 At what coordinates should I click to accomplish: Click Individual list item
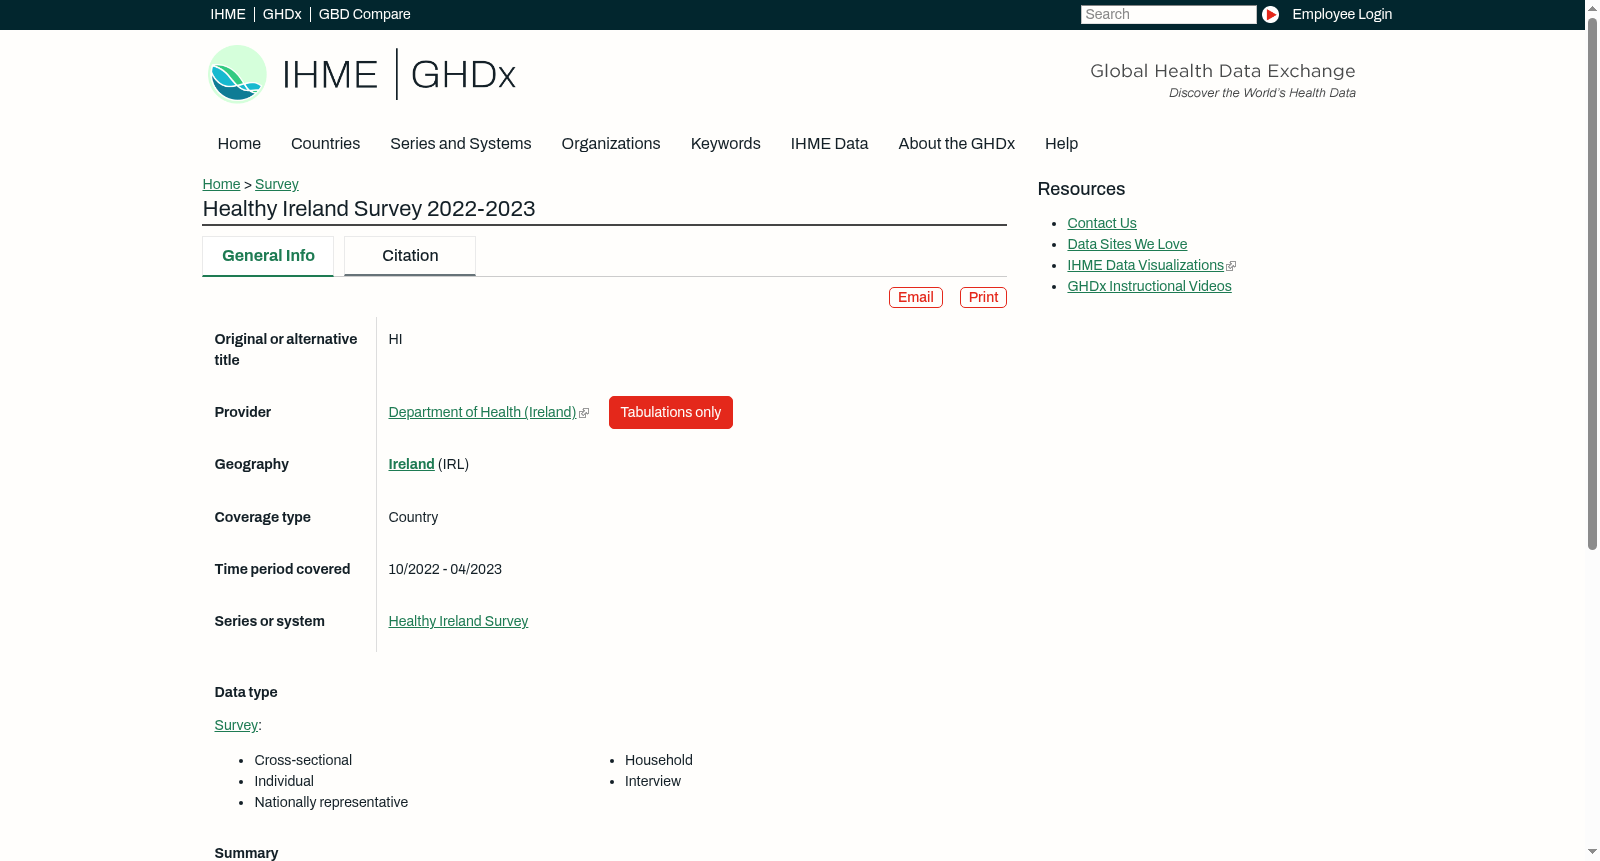(x=284, y=781)
